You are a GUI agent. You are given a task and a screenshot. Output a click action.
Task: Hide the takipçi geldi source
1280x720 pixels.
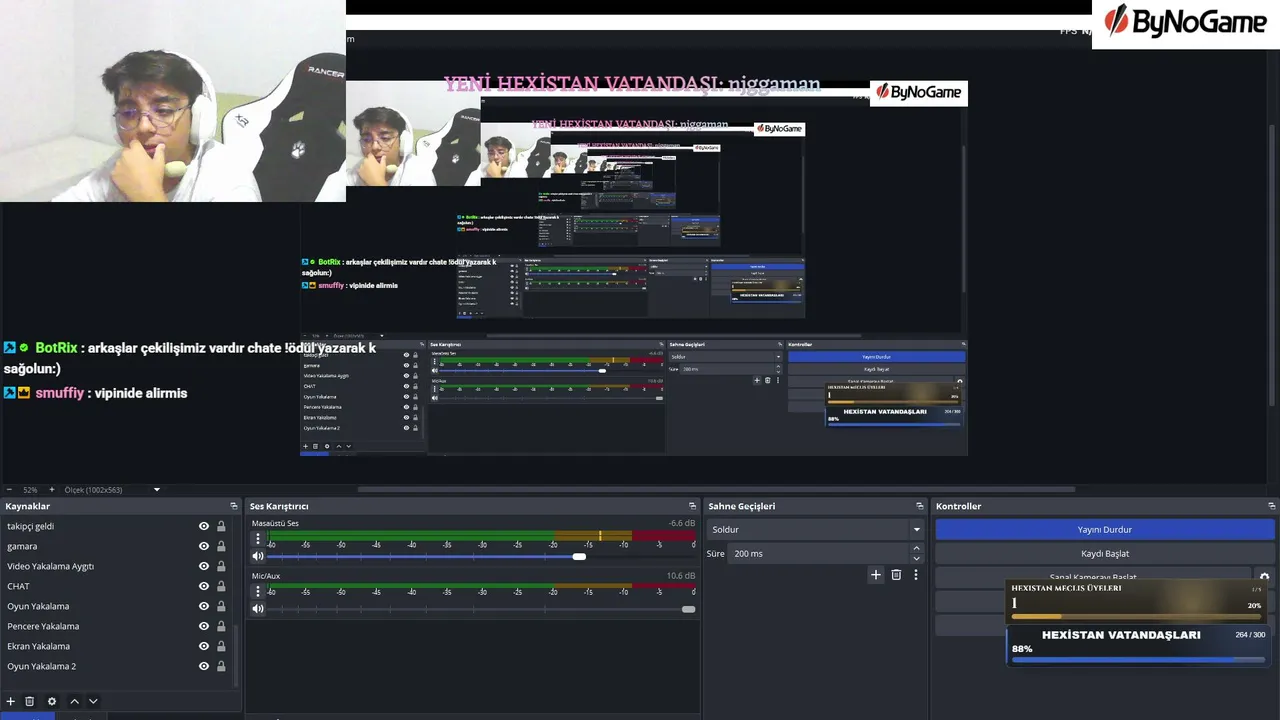(x=204, y=526)
